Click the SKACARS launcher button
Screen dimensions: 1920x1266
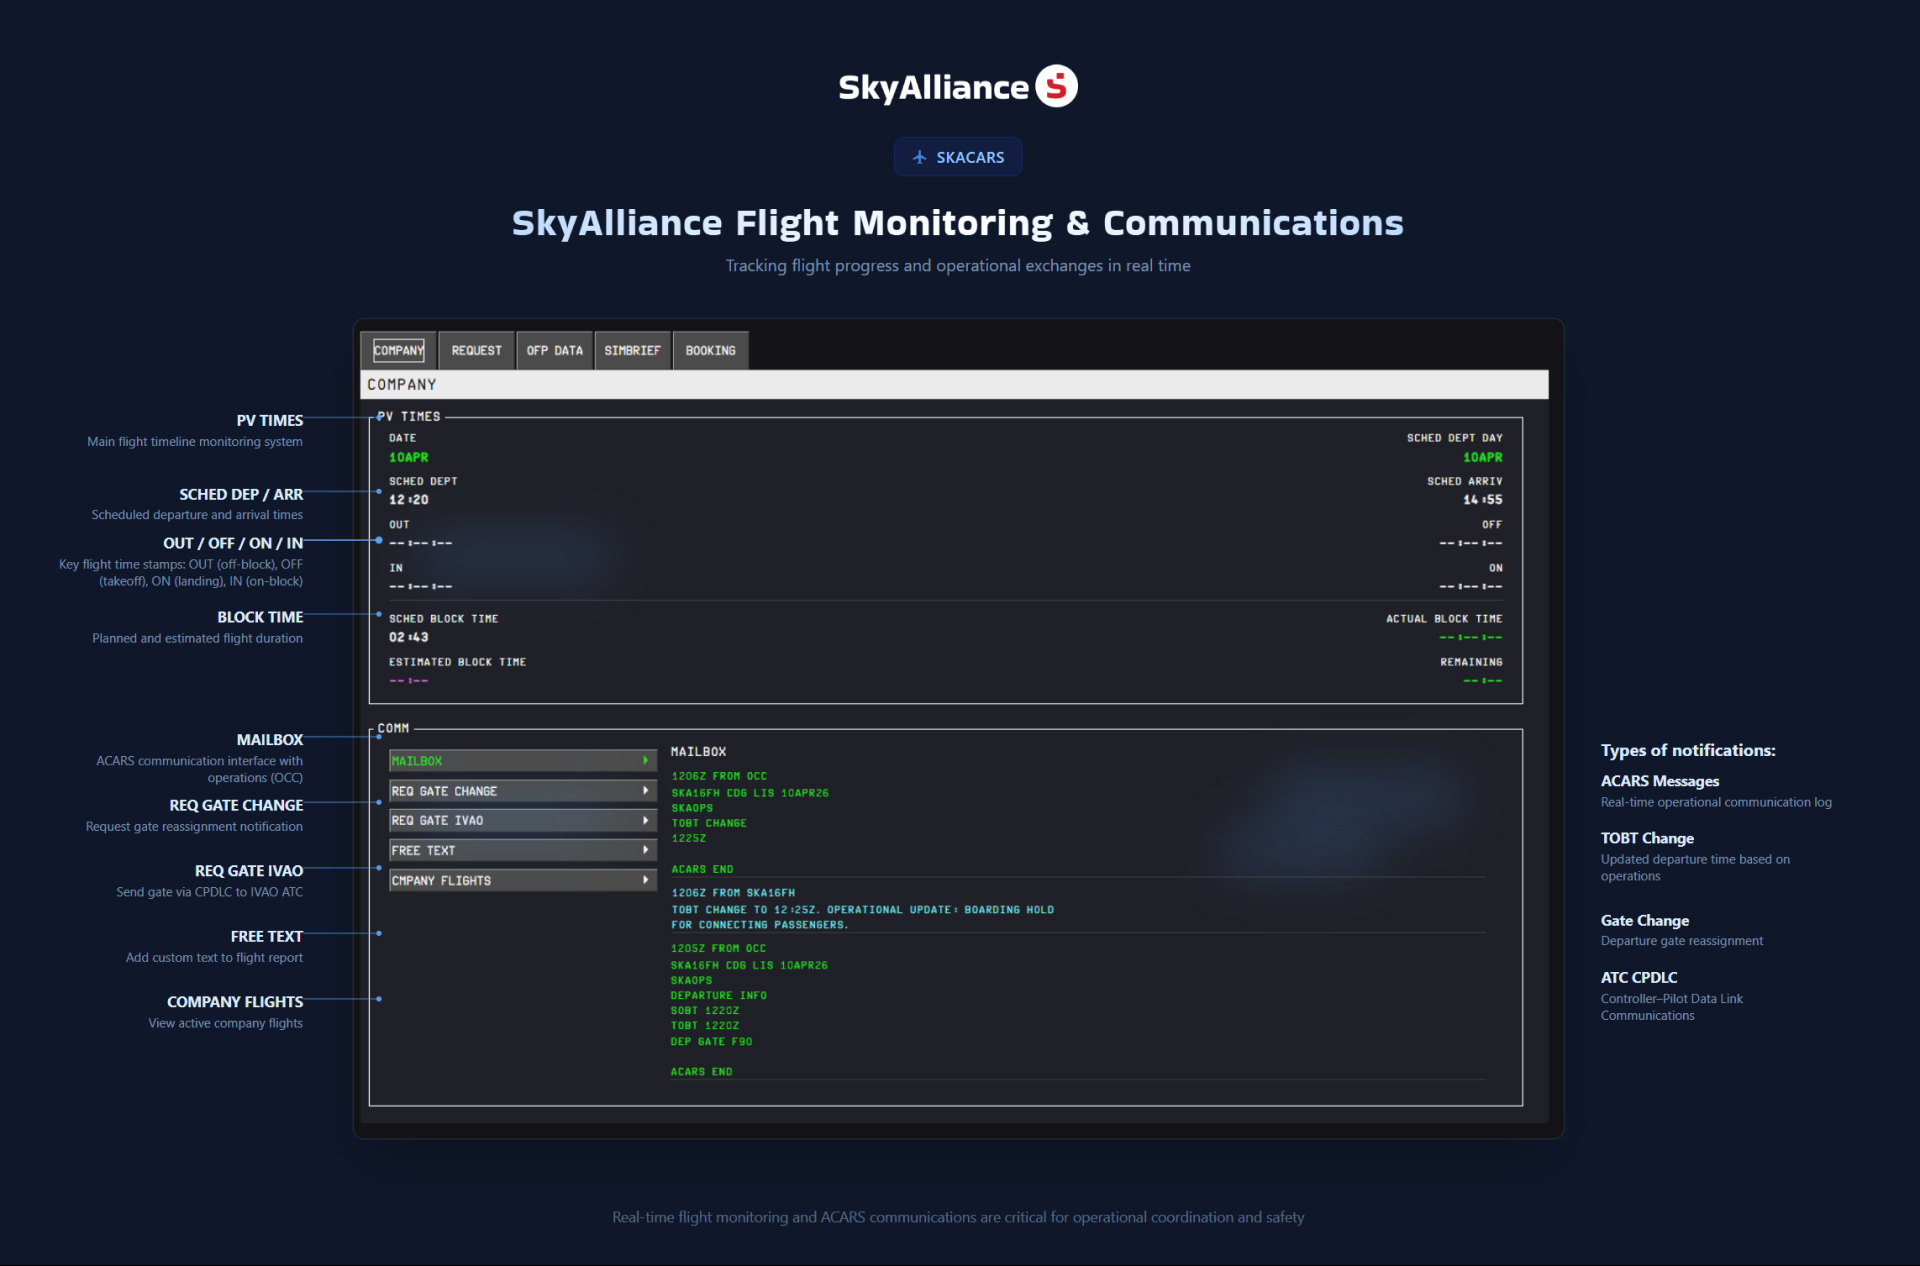pyautogui.click(x=957, y=157)
